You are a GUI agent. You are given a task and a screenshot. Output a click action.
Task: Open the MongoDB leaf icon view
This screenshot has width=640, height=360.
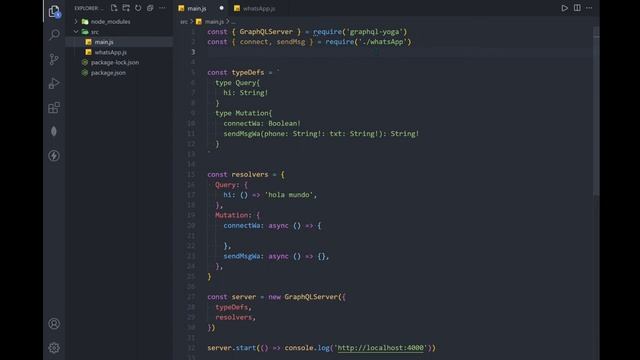pos(54,131)
